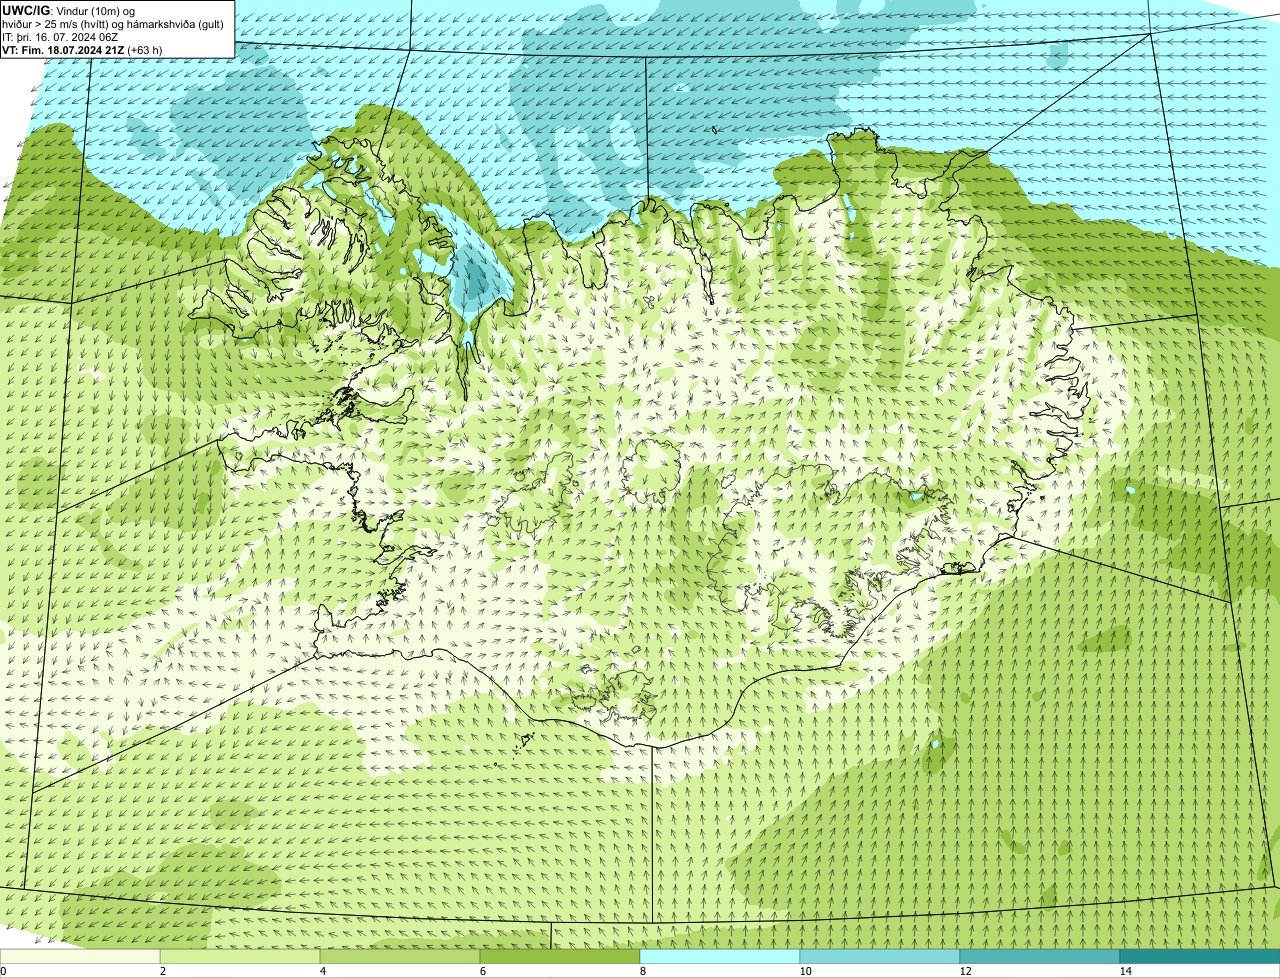Click the '0' label on the color scale

[3, 971]
